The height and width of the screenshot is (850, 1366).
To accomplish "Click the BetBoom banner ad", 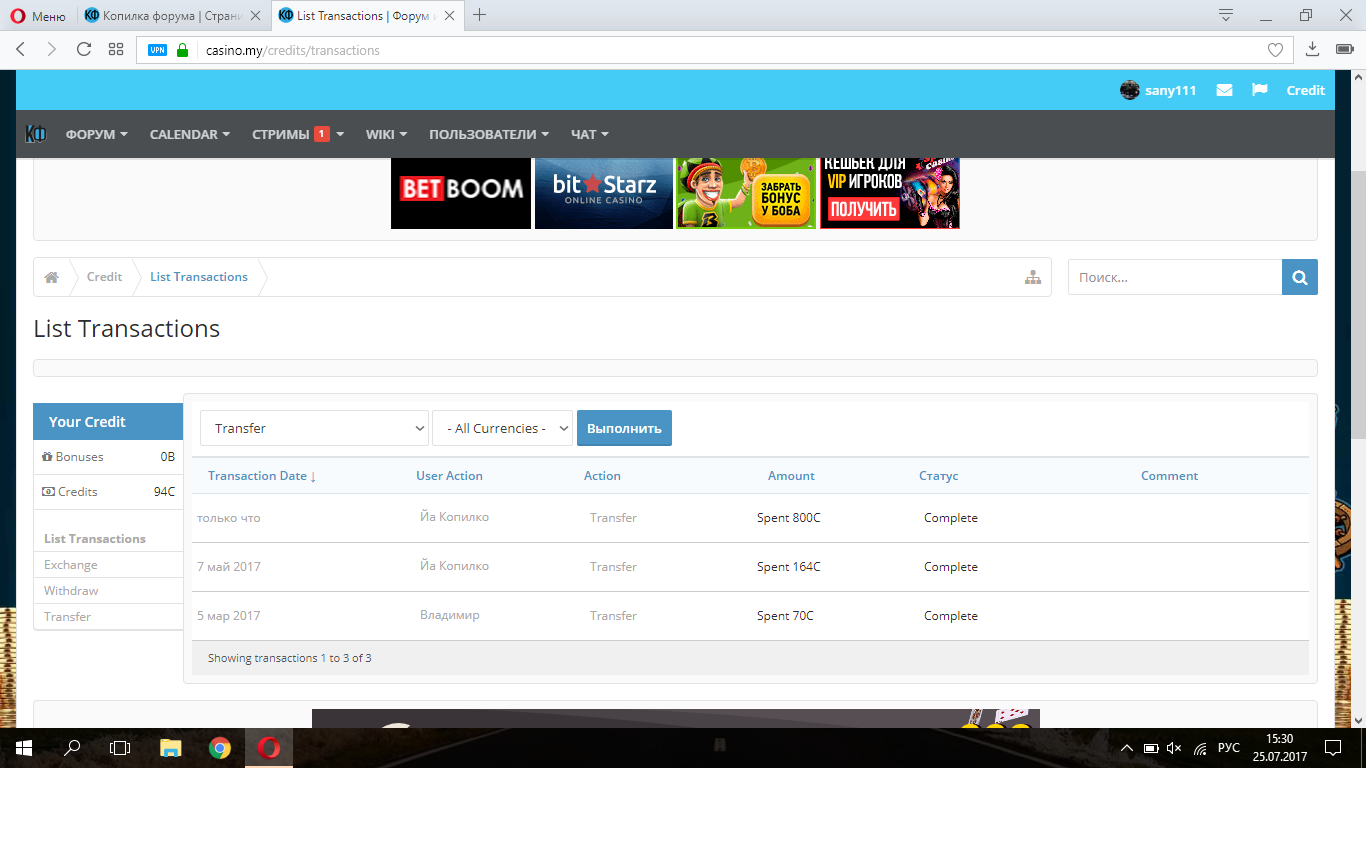I will click(461, 192).
